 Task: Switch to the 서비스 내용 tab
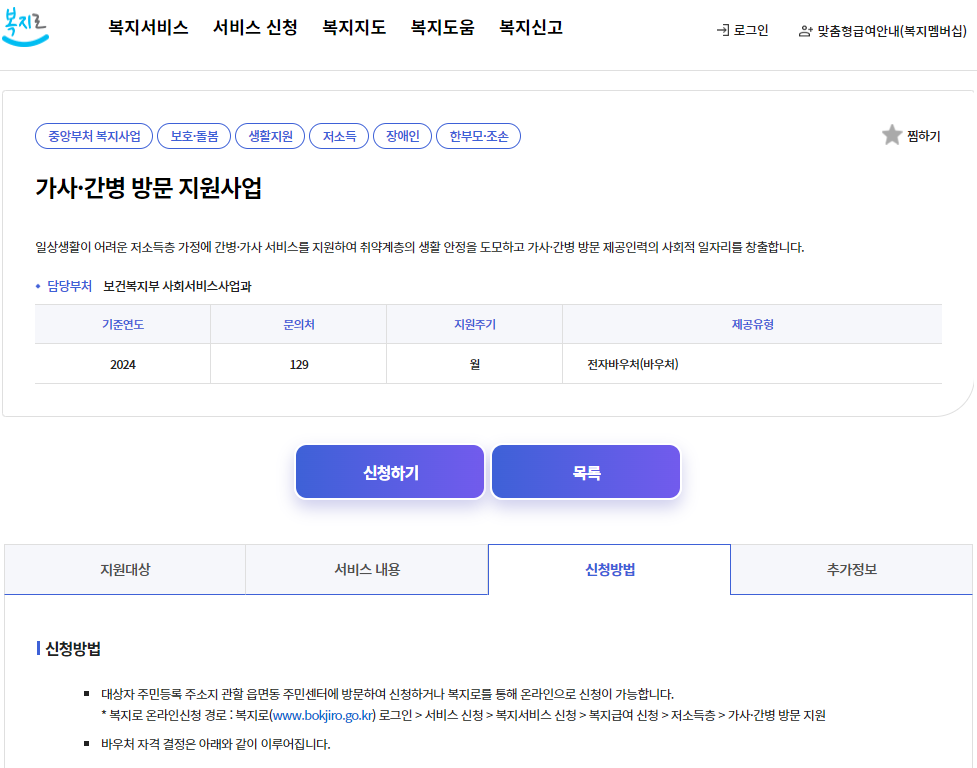[x=366, y=568]
